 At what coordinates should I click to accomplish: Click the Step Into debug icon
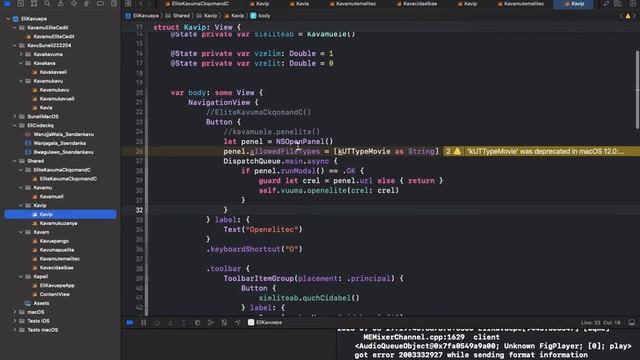click(x=171, y=322)
